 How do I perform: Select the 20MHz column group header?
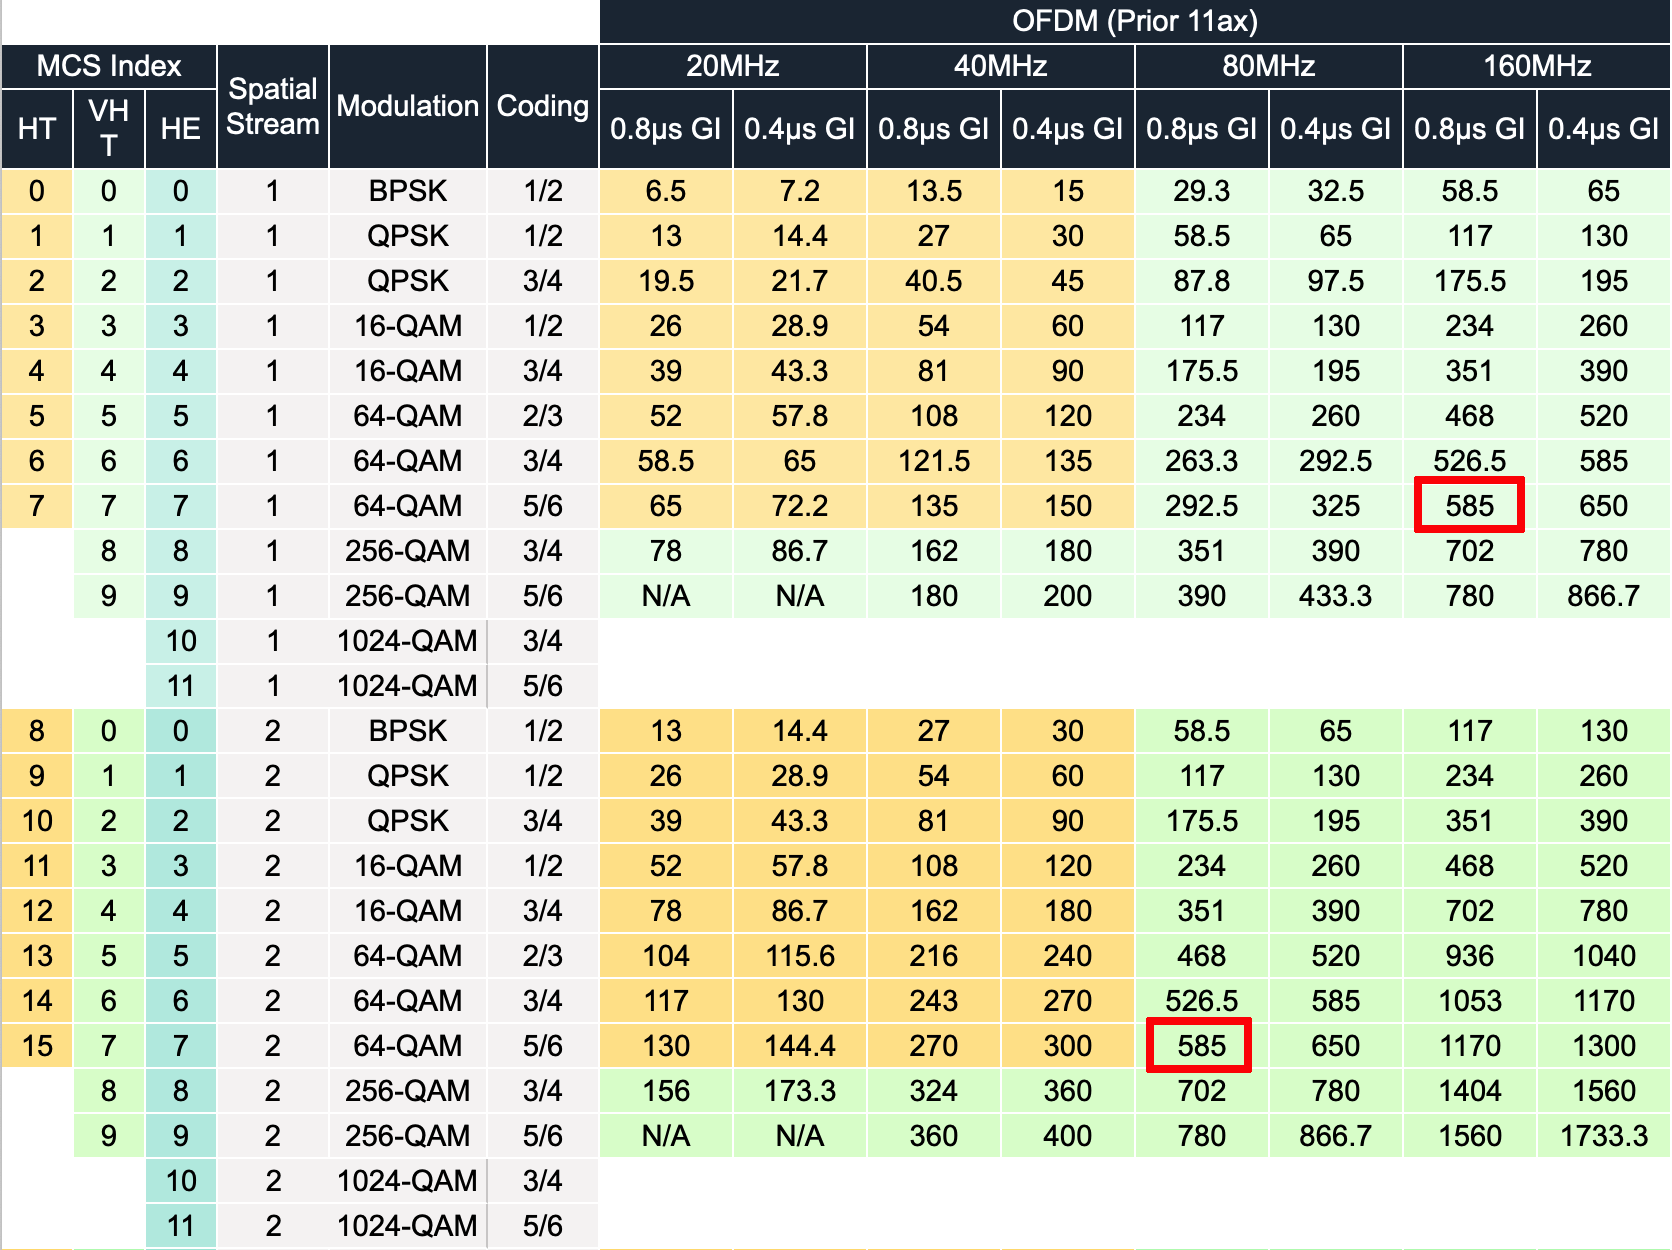[x=732, y=66]
